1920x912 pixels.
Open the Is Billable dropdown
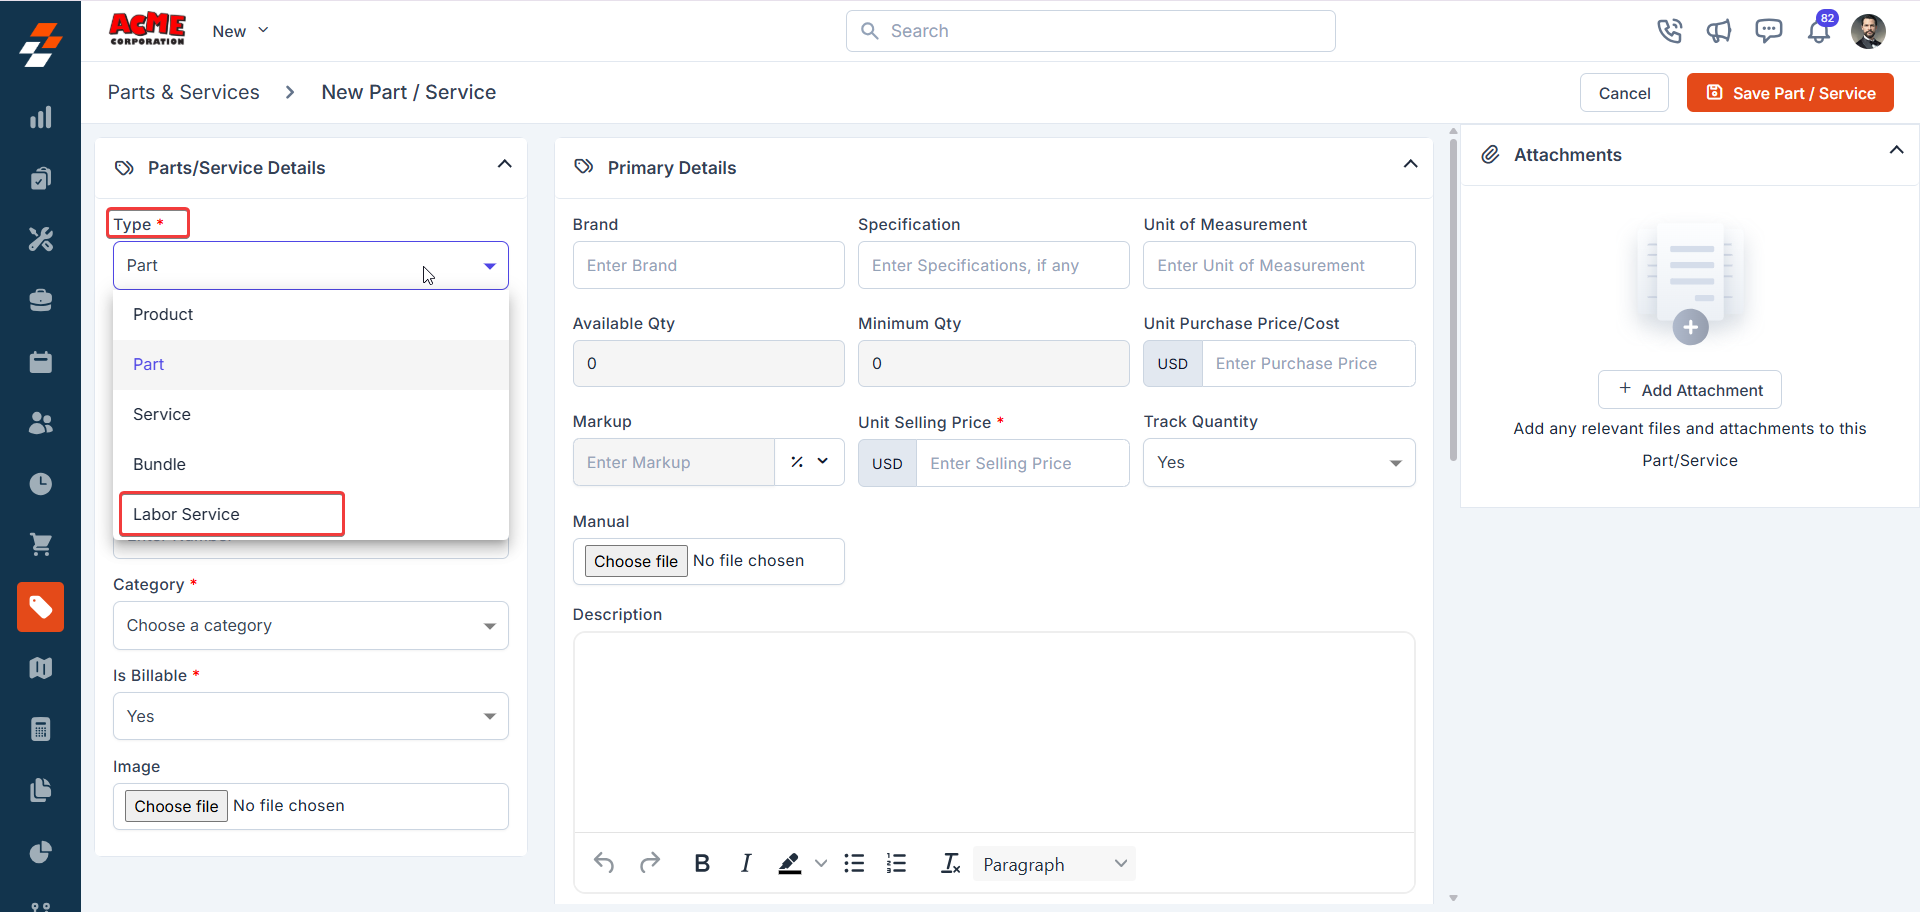click(x=311, y=716)
